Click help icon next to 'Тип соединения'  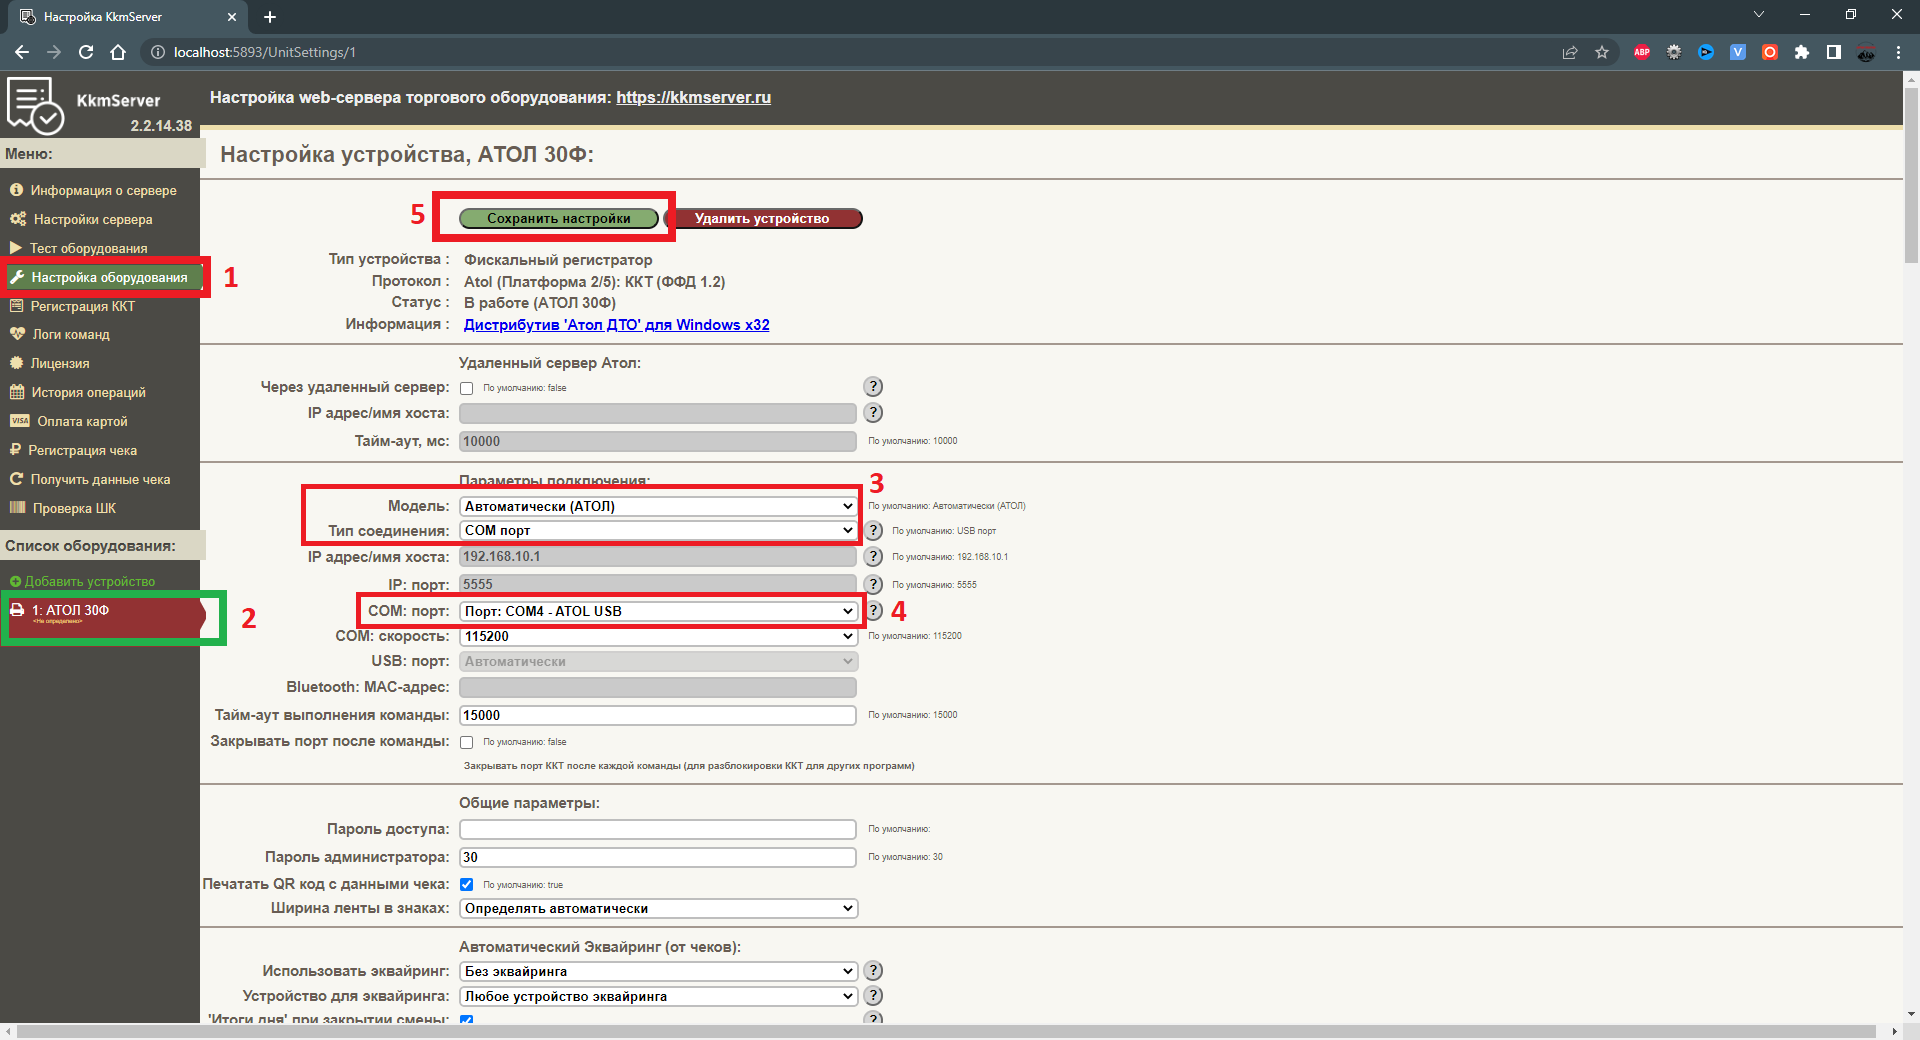pyautogui.click(x=873, y=531)
